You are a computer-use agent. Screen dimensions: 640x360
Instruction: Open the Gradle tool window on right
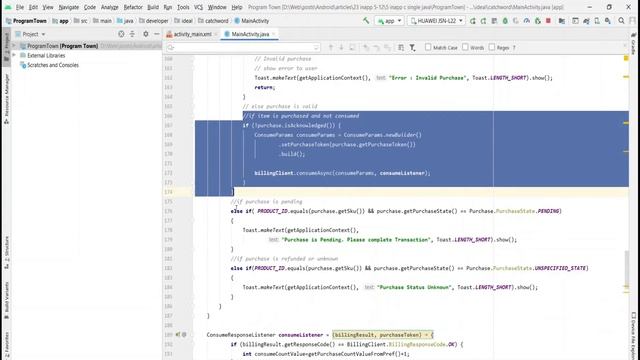click(633, 44)
